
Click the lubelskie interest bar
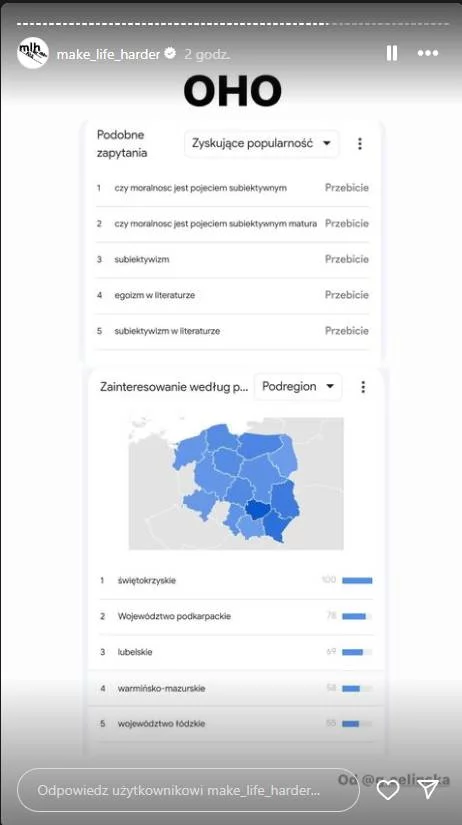click(357, 652)
